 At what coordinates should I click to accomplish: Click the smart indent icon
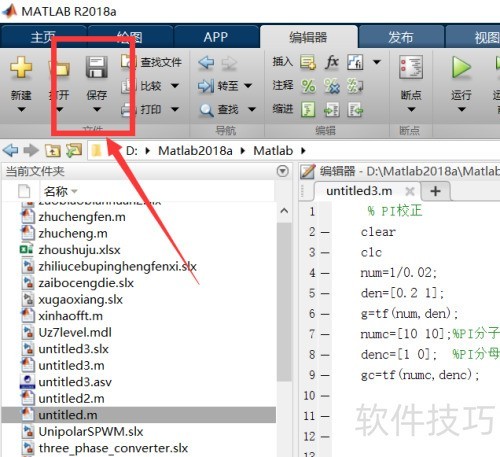[x=308, y=110]
